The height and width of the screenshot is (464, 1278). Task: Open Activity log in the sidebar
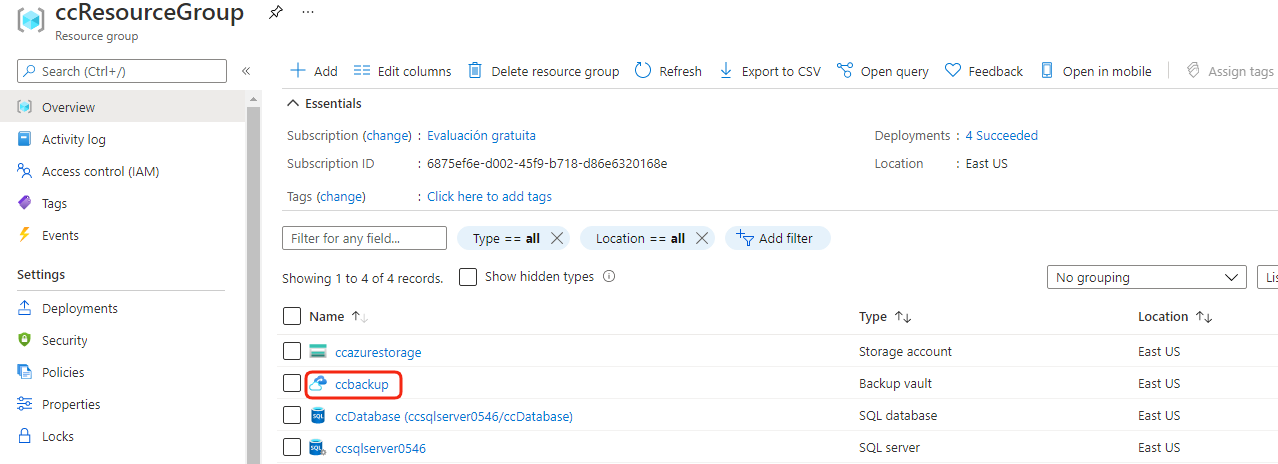[x=73, y=139]
